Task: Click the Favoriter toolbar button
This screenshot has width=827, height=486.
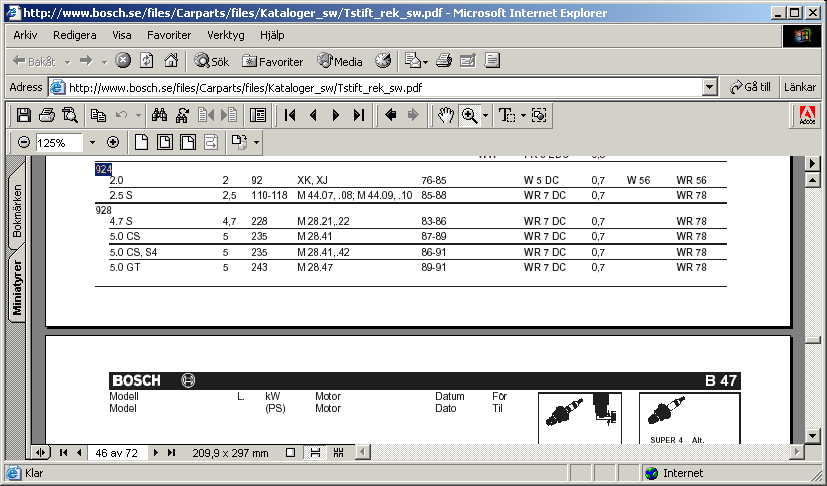Action: (x=273, y=61)
